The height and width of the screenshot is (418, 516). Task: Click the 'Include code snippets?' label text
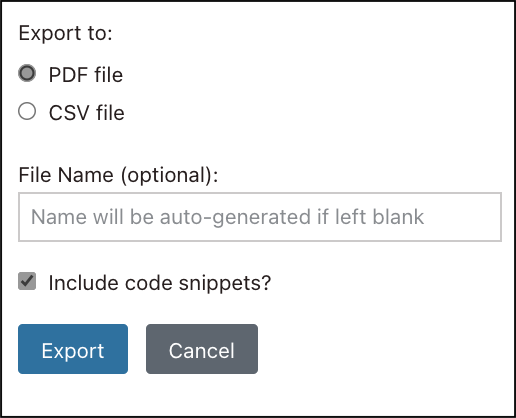[160, 283]
